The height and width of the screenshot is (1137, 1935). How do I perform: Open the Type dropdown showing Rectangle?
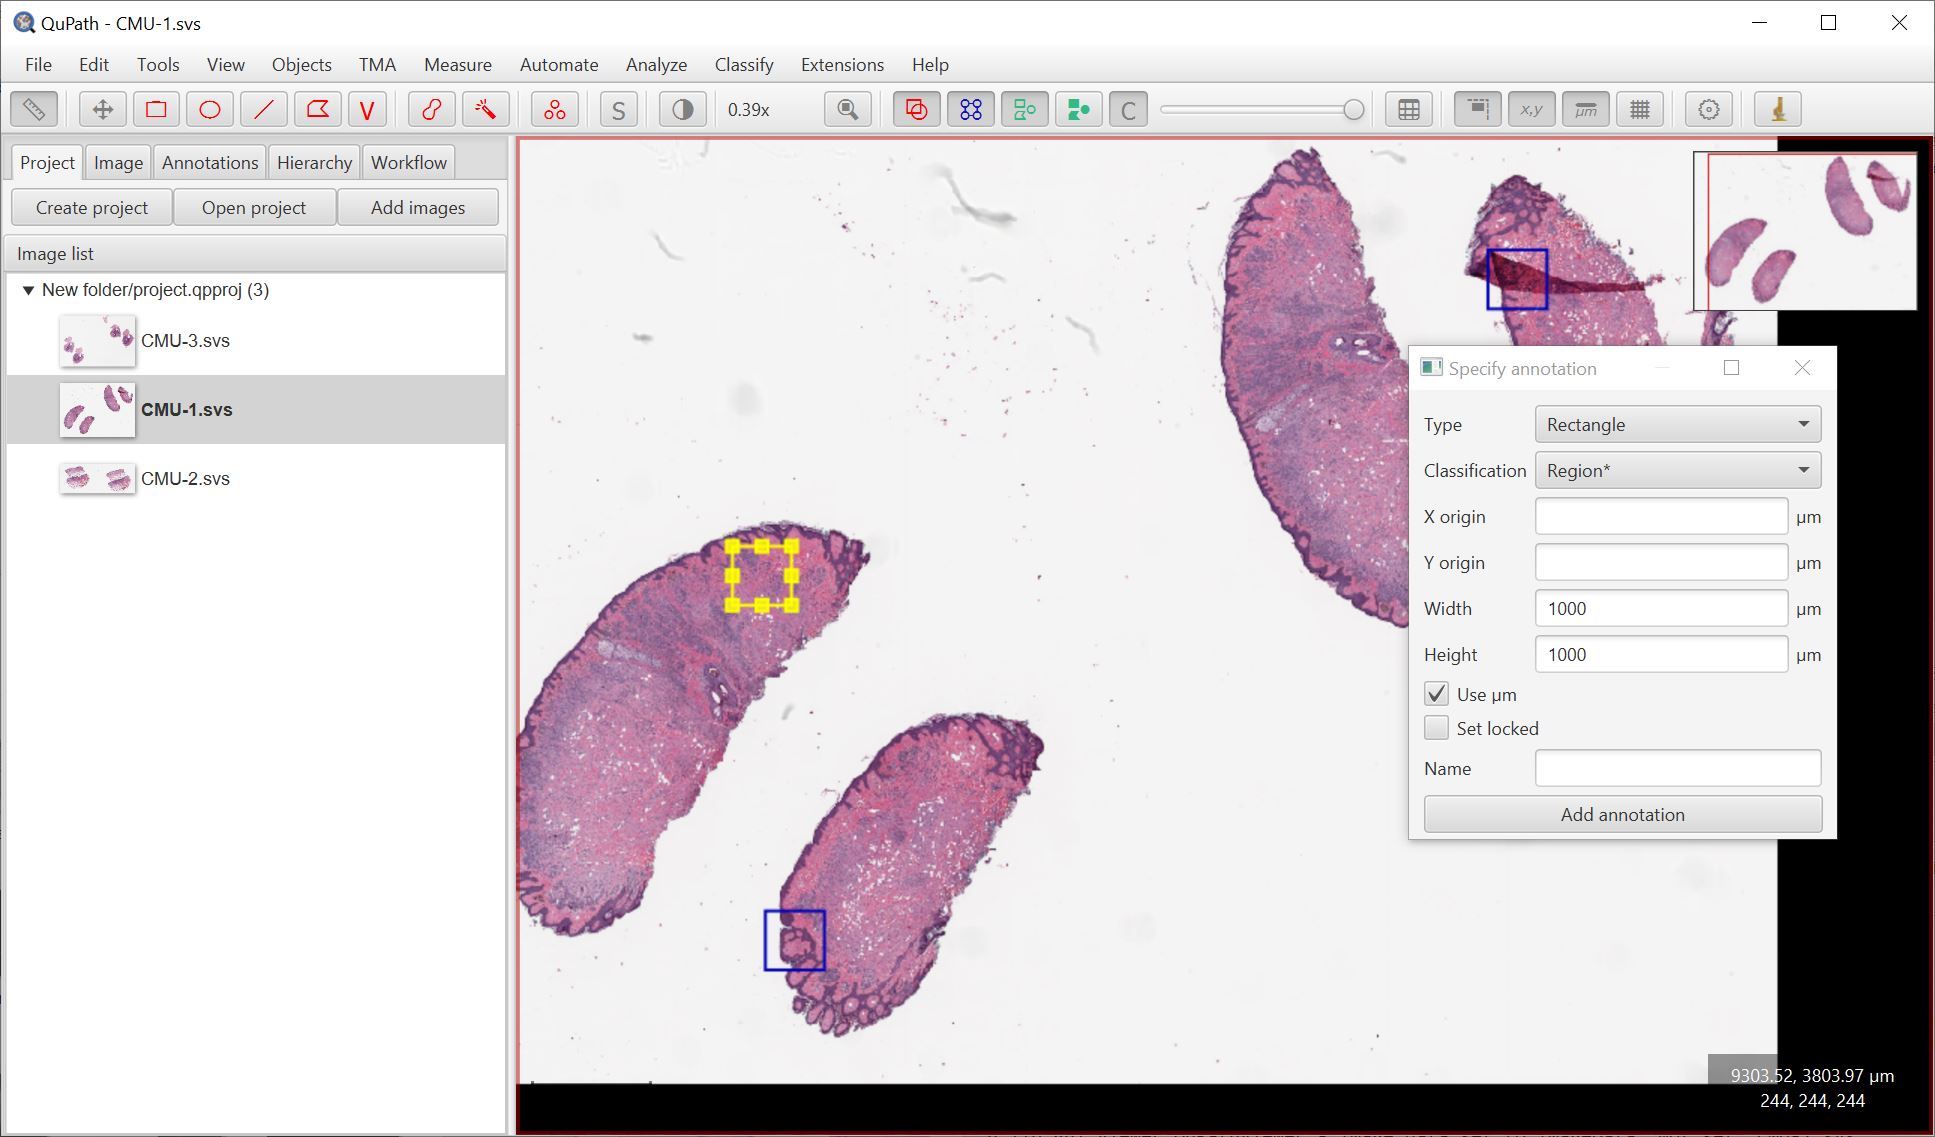tap(1677, 424)
